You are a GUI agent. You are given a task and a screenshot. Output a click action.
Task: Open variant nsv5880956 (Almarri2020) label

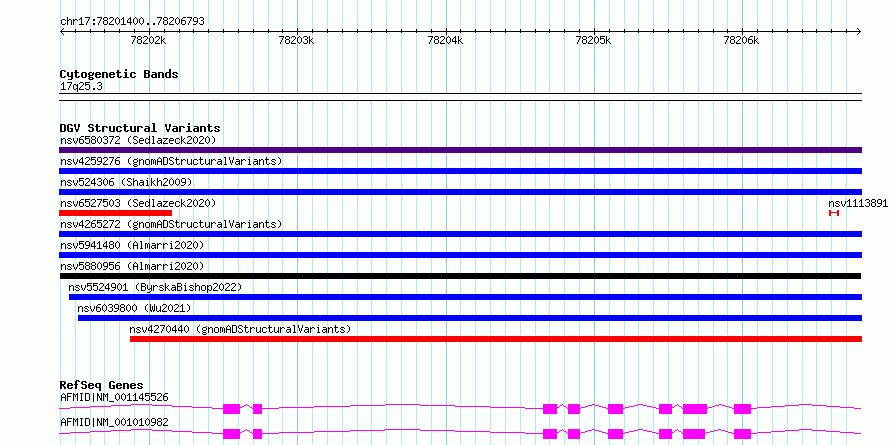132,266
